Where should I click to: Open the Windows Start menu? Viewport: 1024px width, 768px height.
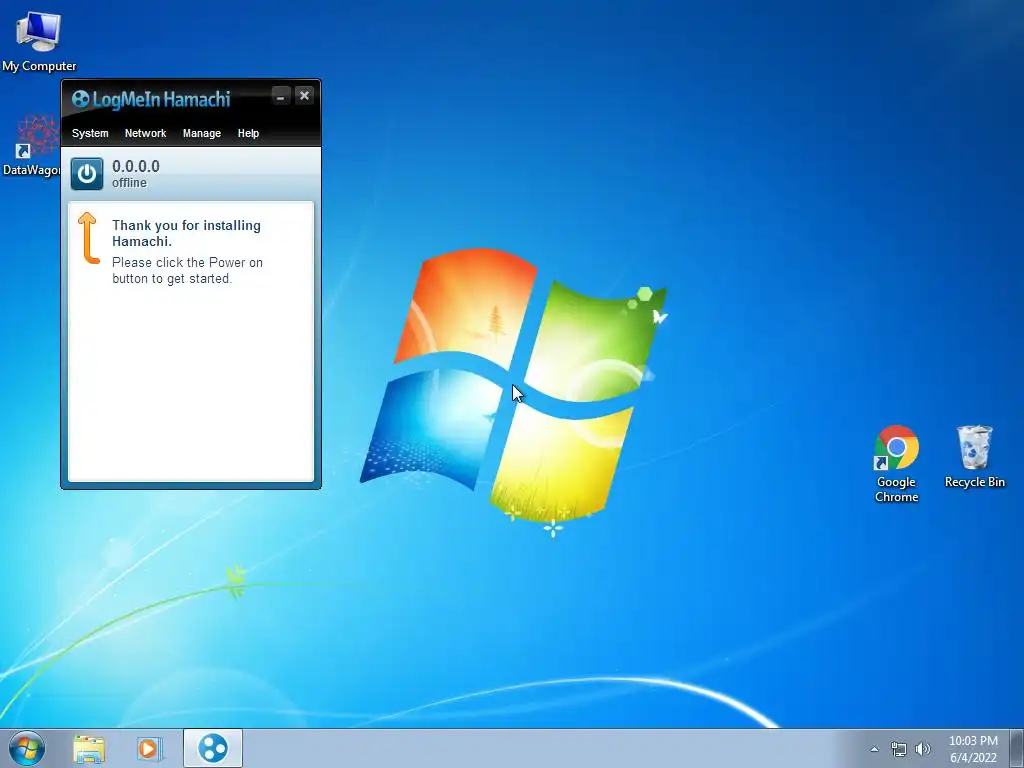pos(27,748)
